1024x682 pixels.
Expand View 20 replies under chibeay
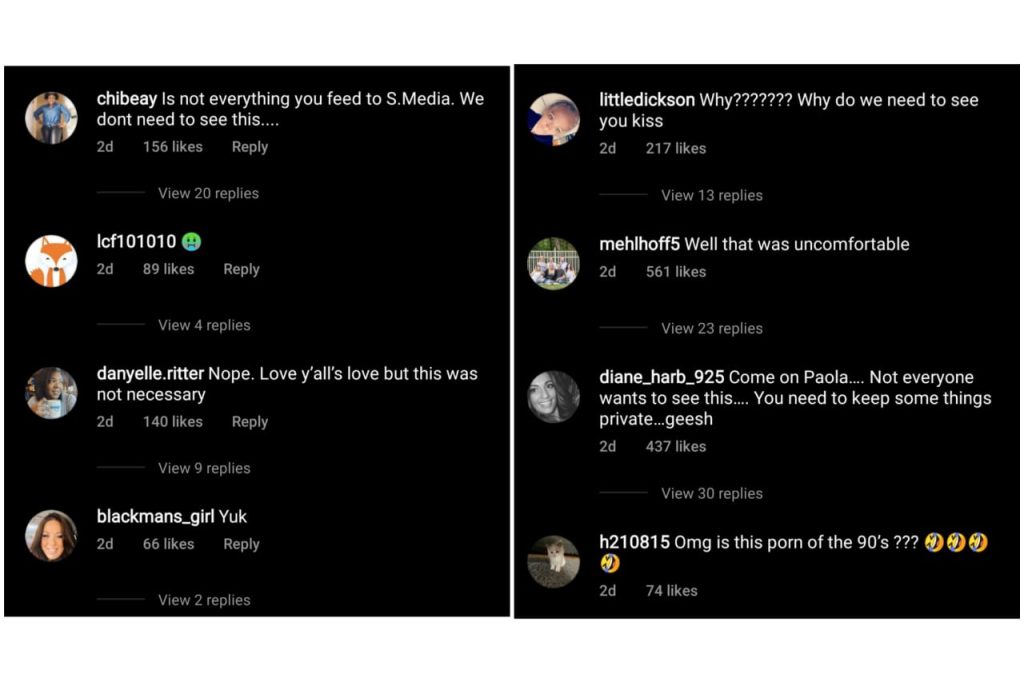[x=208, y=193]
